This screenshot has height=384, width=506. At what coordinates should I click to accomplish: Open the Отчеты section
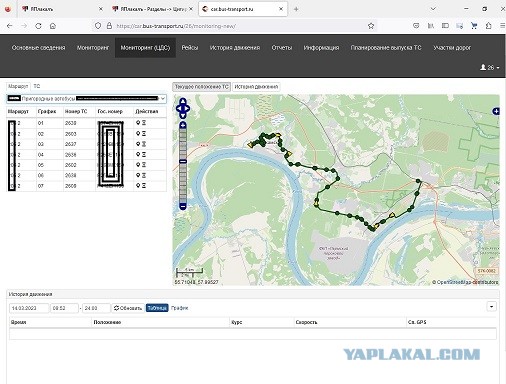coord(282,48)
